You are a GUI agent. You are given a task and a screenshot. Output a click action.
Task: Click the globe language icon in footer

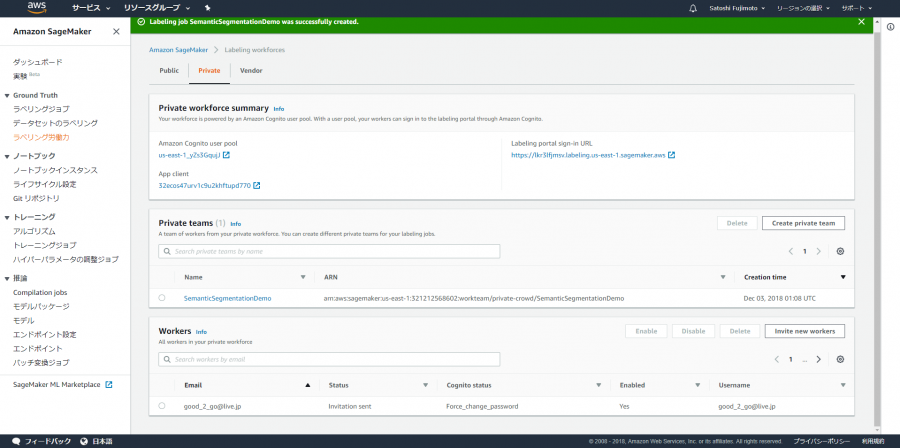coord(84,442)
